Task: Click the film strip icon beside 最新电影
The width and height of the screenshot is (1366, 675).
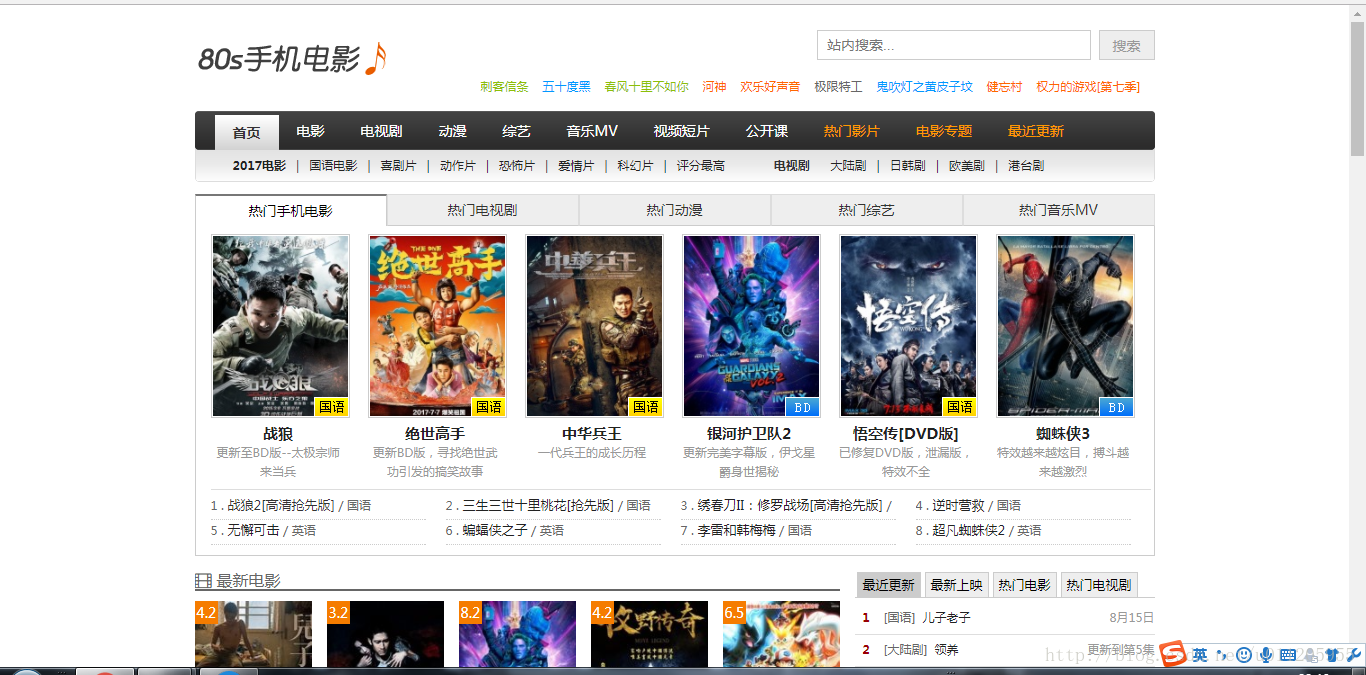Action: coord(203,581)
